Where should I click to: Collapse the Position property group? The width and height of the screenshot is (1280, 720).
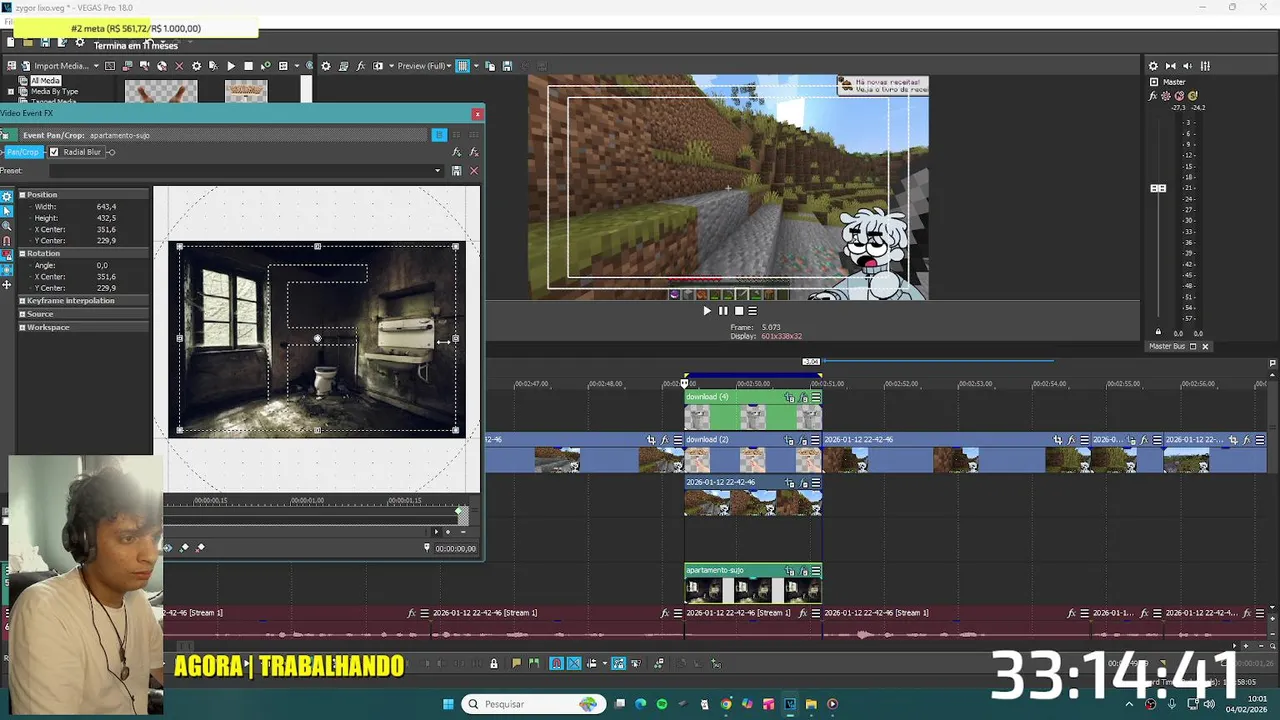(22, 195)
